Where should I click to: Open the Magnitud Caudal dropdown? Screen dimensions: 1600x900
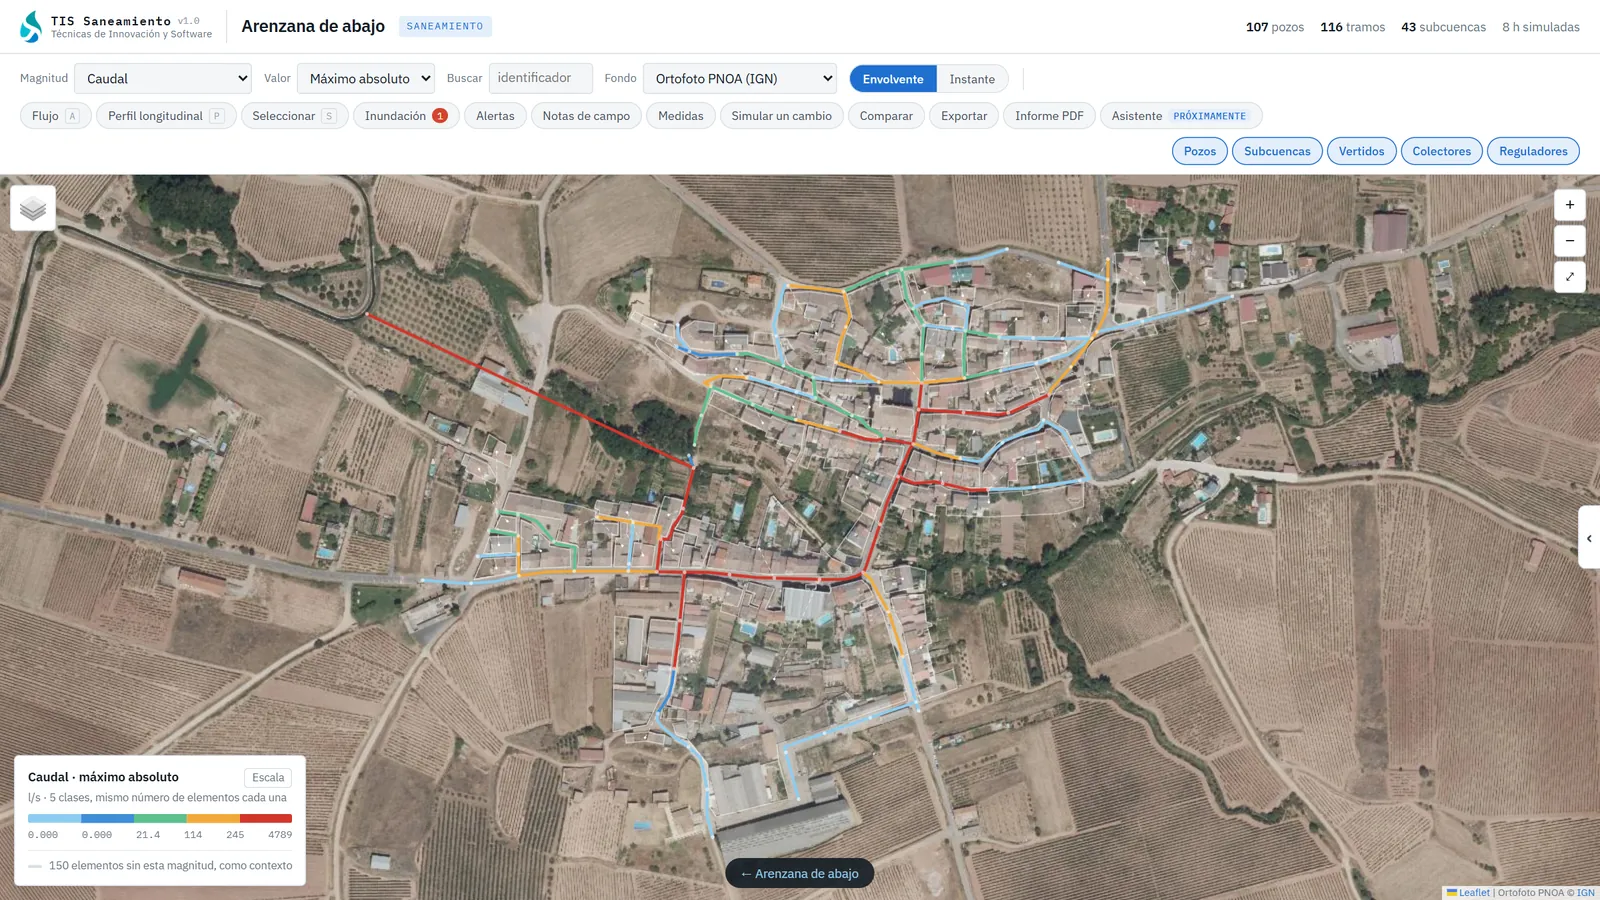163,78
